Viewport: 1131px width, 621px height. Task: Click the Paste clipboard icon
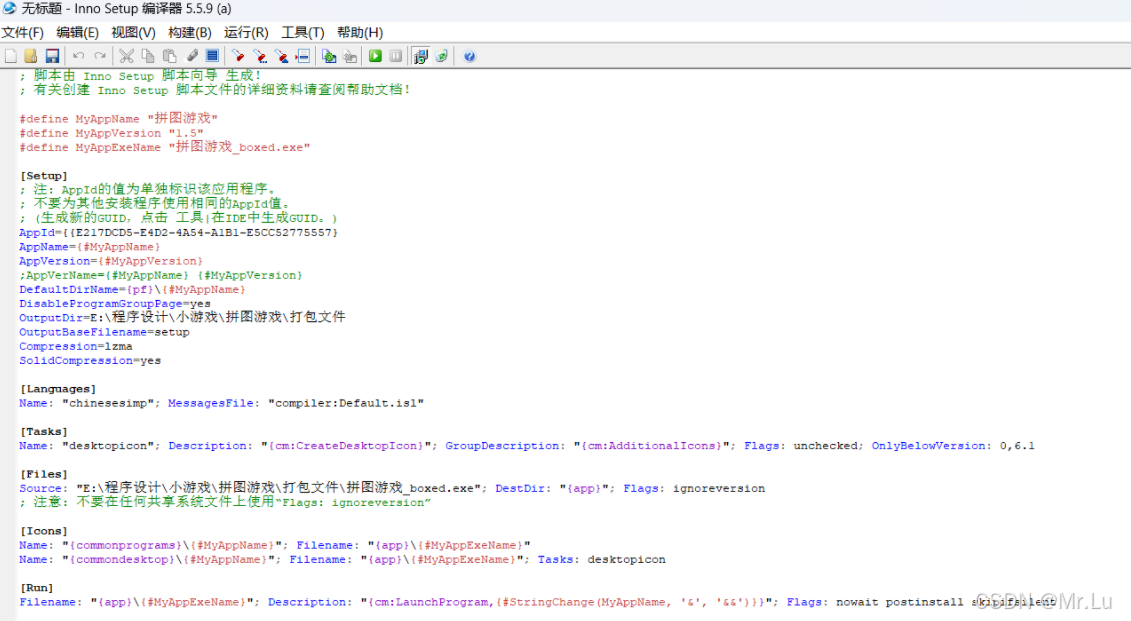coord(170,56)
